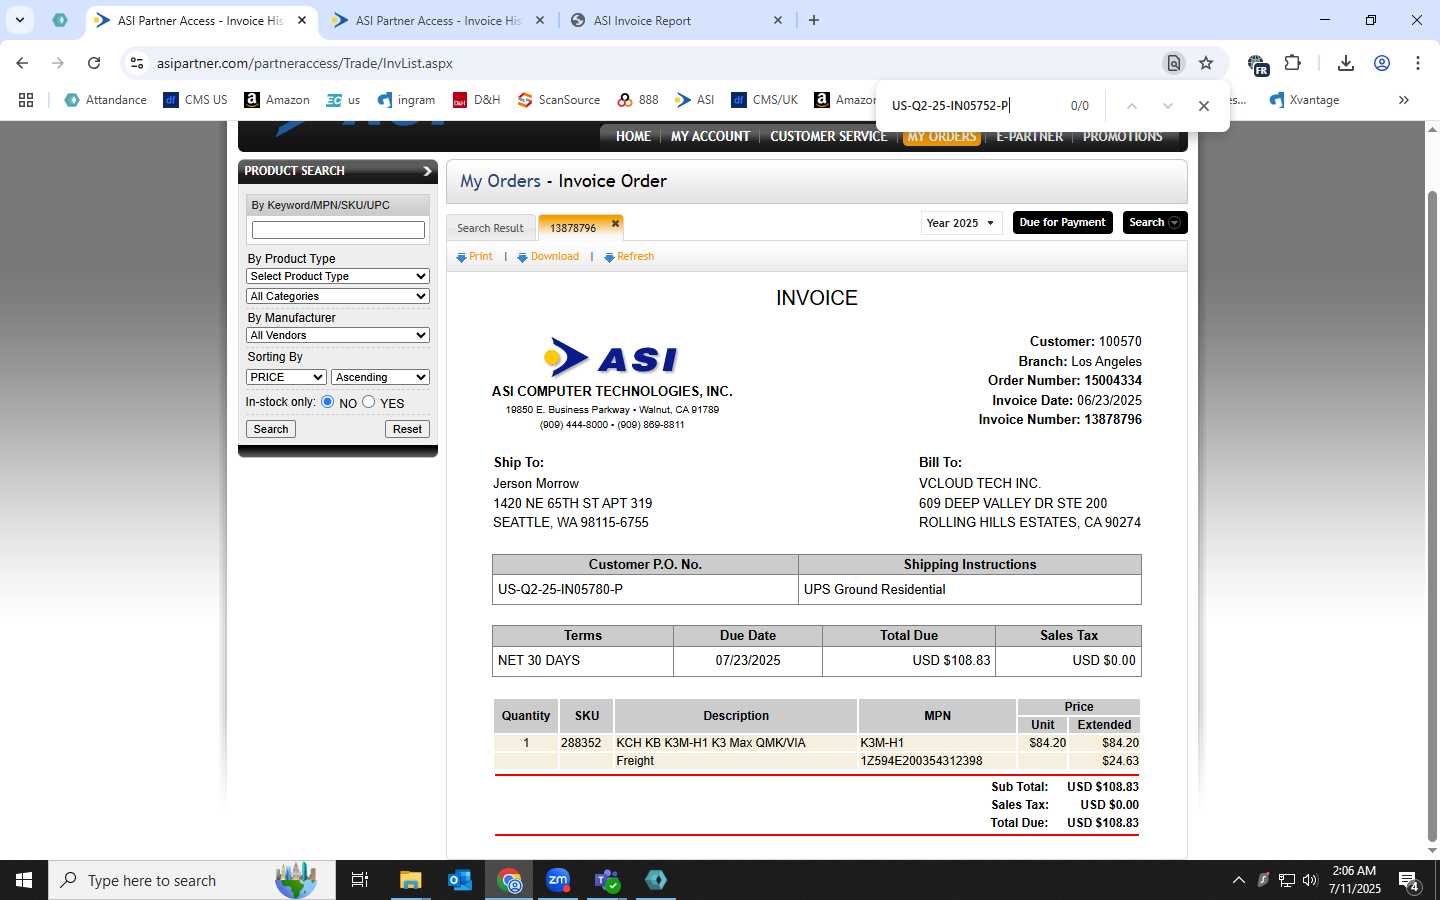The image size is (1440, 900).
Task: Close the 13878796 invoice tab
Action: (615, 223)
